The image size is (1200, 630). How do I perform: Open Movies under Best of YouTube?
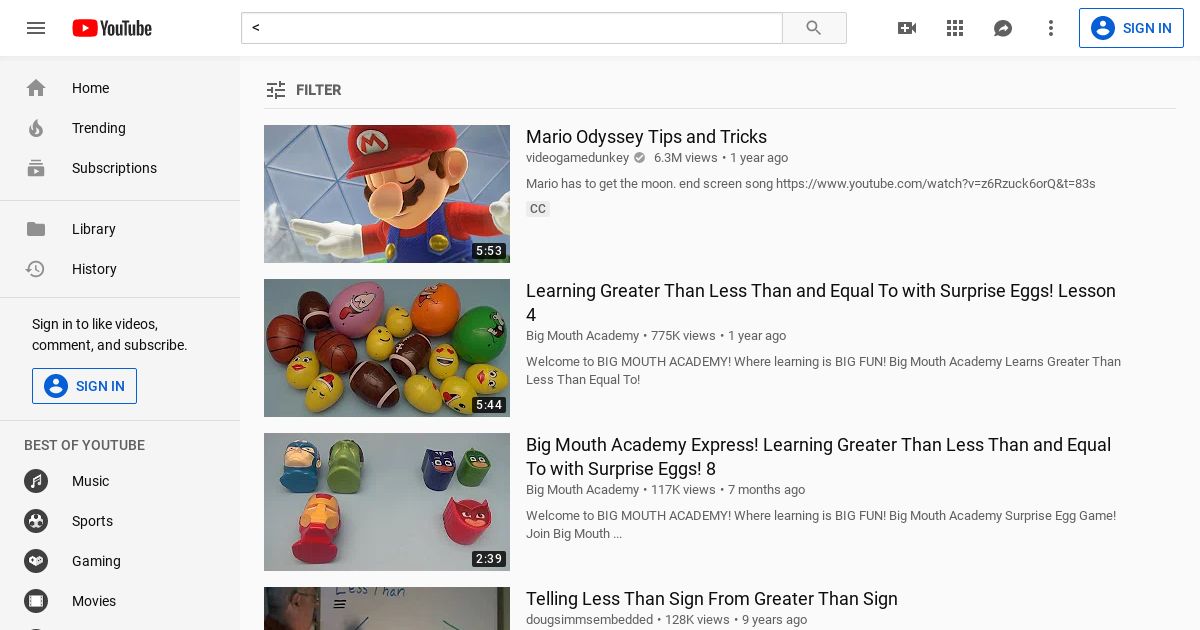point(120,601)
